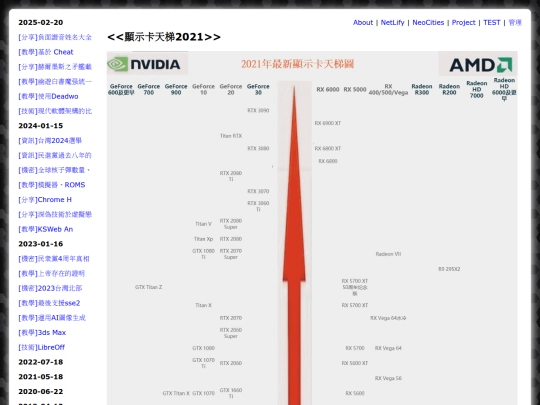Screen dimensions: 540x405
Task: Open the [分享]Chrome H article
Action: coord(45,200)
